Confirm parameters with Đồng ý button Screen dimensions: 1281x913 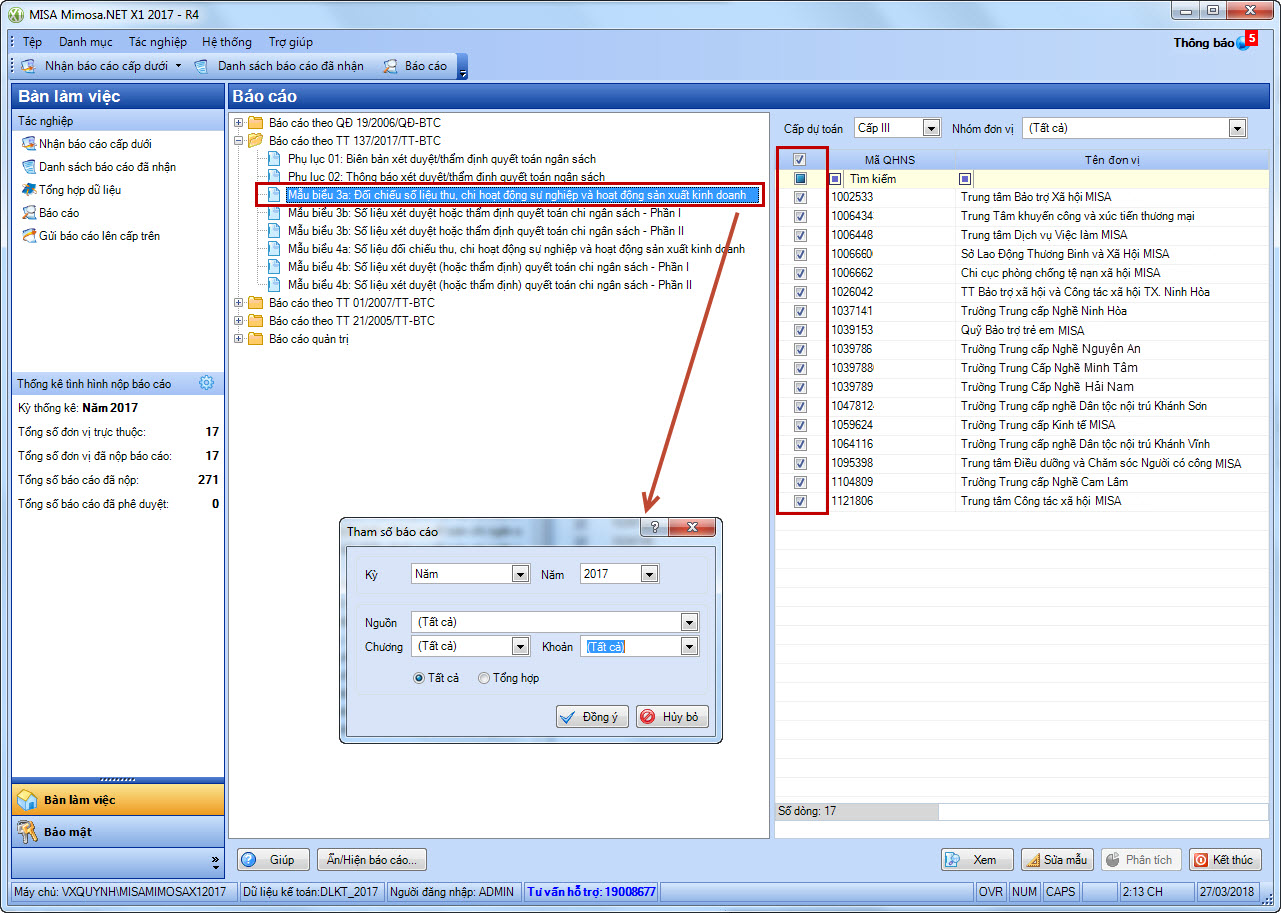[x=592, y=717]
